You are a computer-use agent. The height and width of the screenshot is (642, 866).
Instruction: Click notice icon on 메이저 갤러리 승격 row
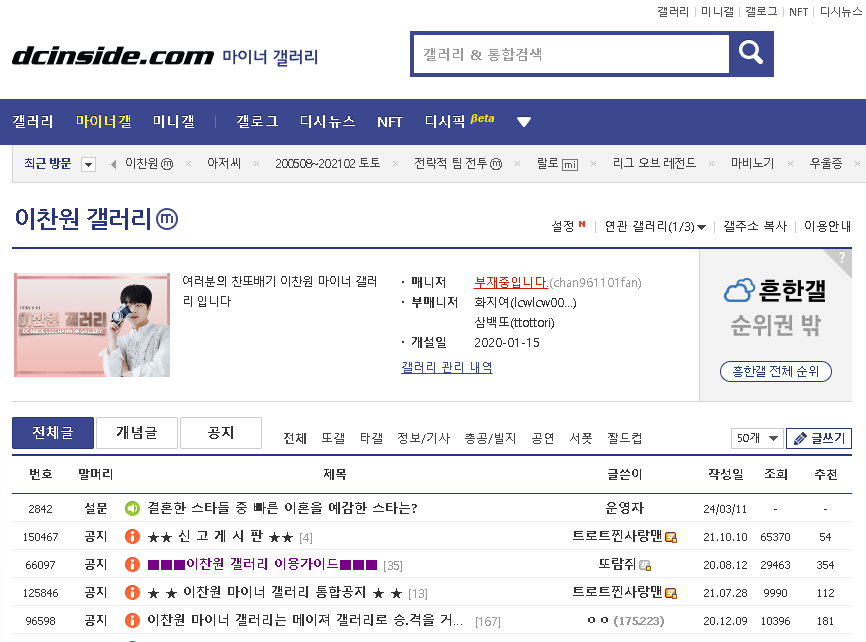pos(132,620)
